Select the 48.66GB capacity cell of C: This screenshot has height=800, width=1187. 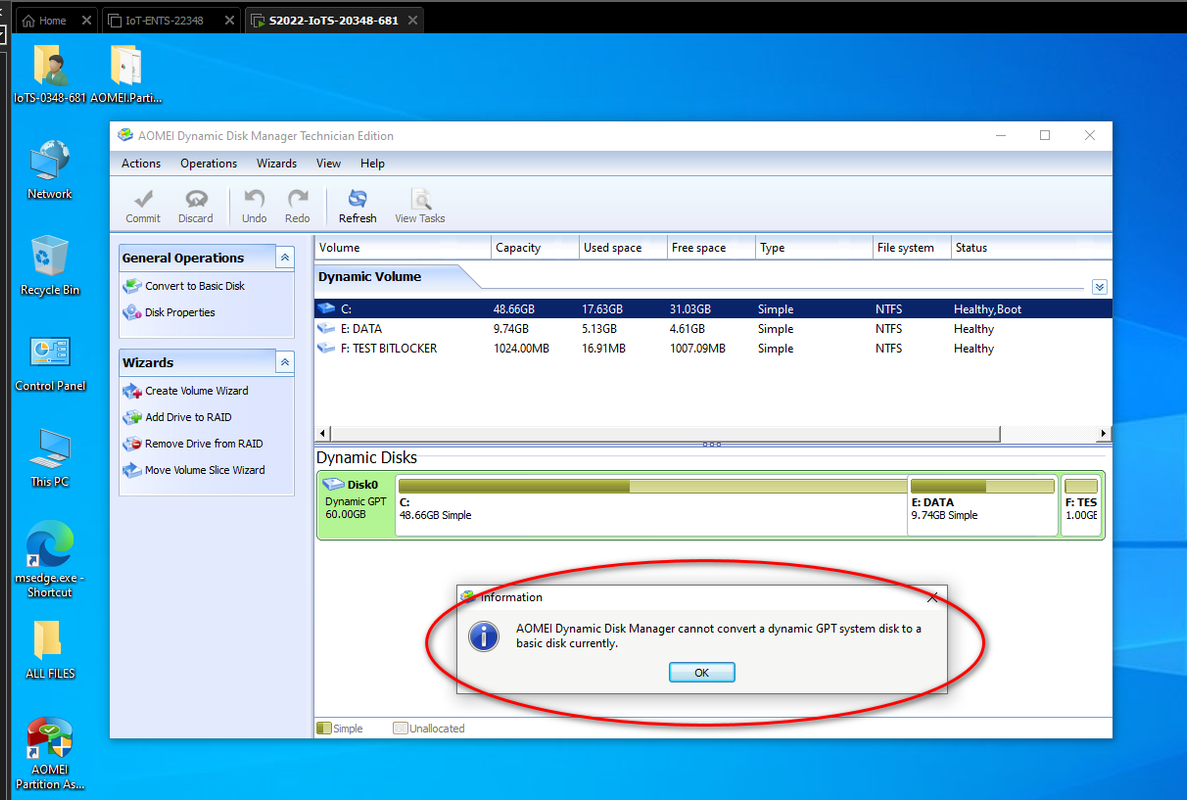pos(514,309)
